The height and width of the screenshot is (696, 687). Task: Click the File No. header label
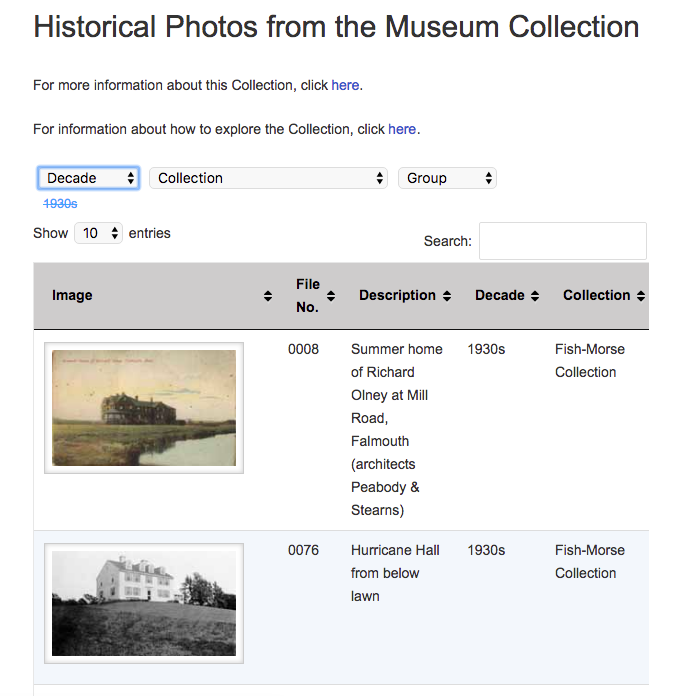click(x=308, y=296)
